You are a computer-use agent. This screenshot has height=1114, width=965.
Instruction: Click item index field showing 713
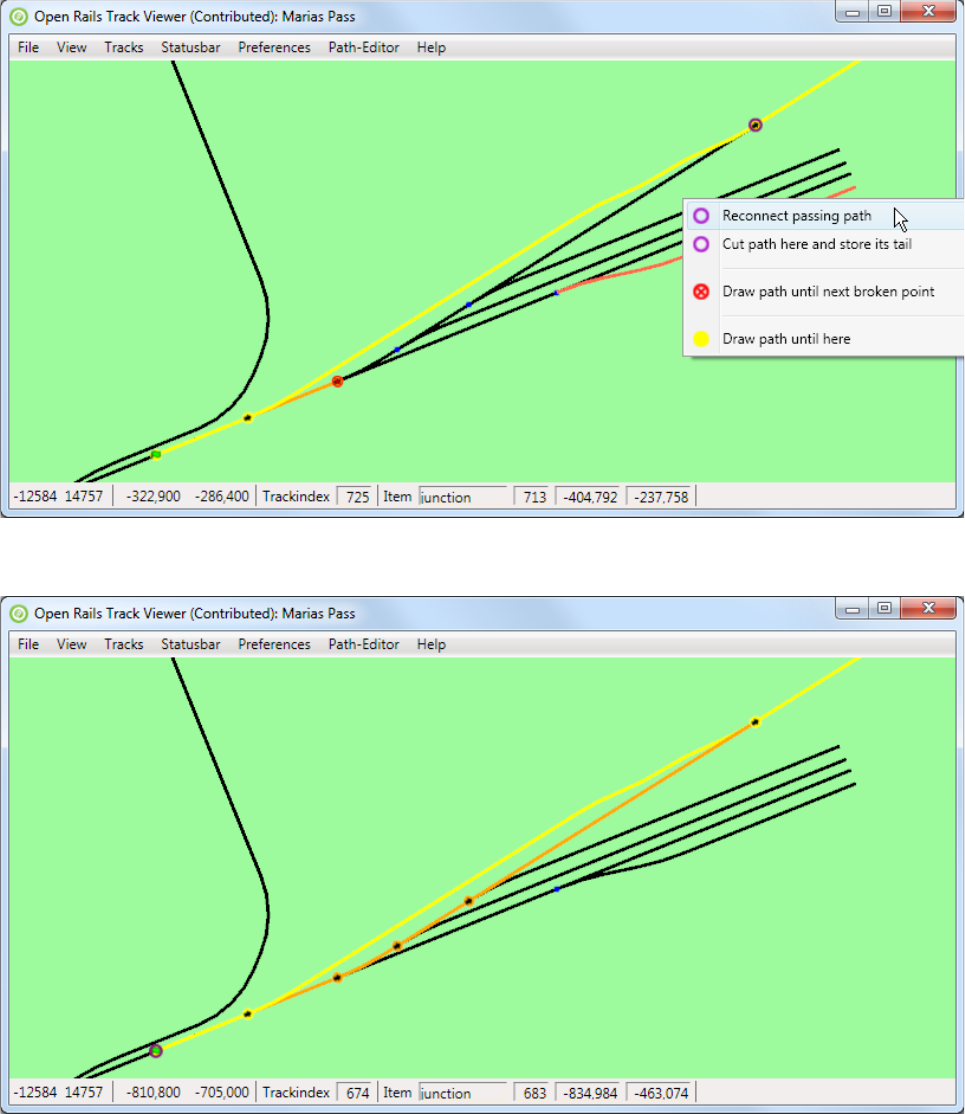coord(532,497)
